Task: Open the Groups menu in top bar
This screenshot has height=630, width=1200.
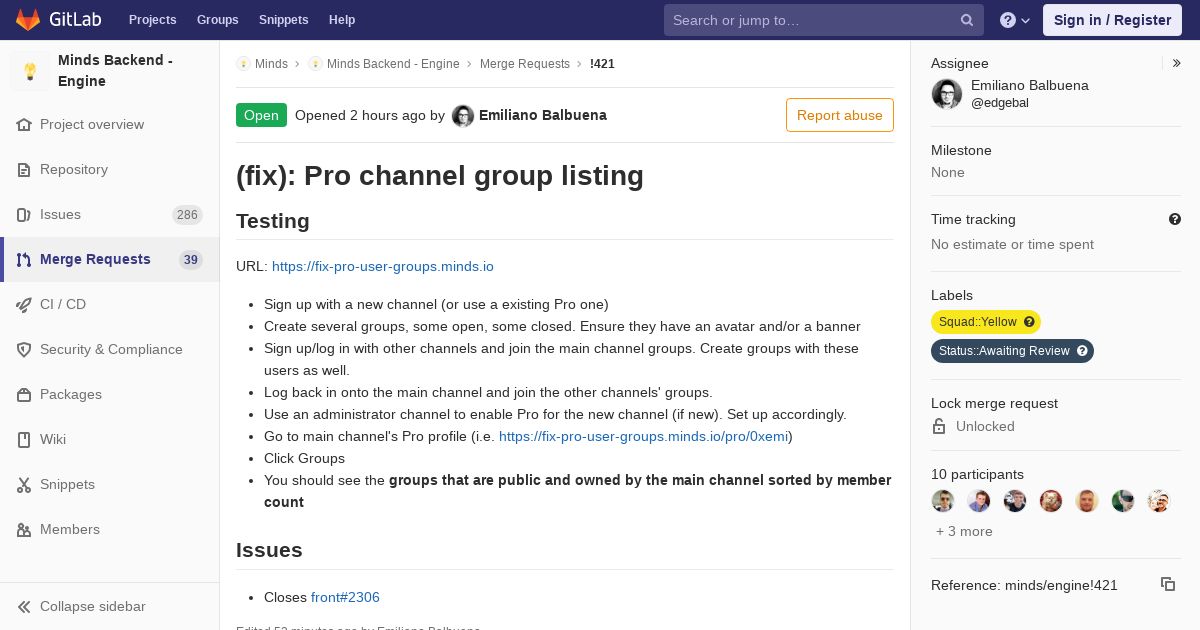Action: [217, 20]
